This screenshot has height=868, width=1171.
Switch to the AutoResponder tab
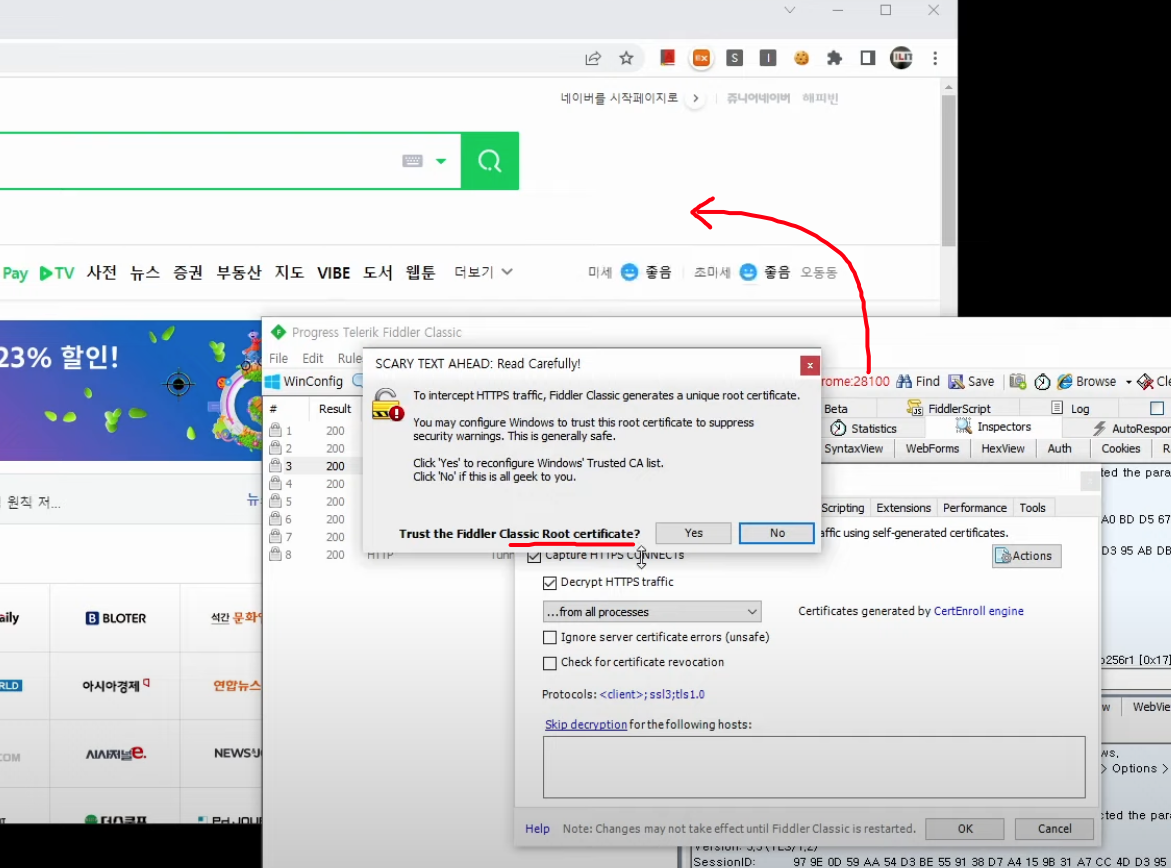[x=1131, y=428]
